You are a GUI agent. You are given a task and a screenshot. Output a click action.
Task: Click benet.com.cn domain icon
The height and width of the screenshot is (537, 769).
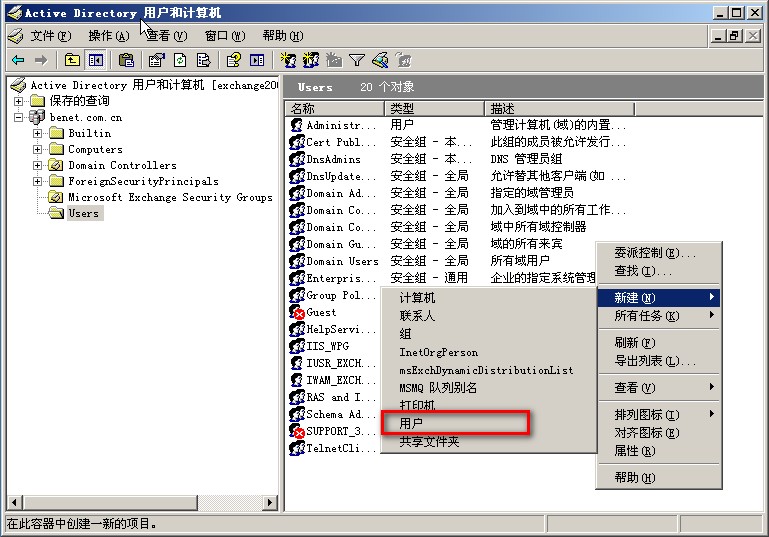point(37,117)
